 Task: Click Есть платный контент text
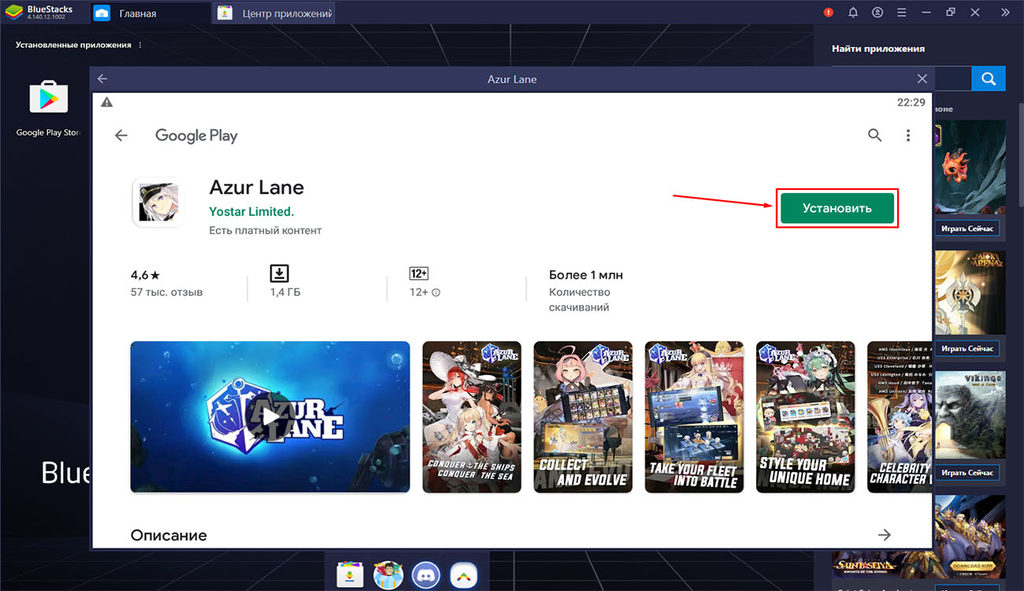pos(265,231)
